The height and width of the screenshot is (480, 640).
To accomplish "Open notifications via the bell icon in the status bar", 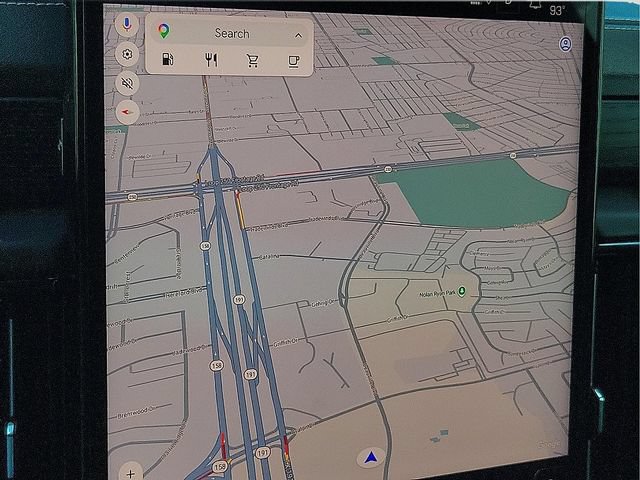I will 536,5.
